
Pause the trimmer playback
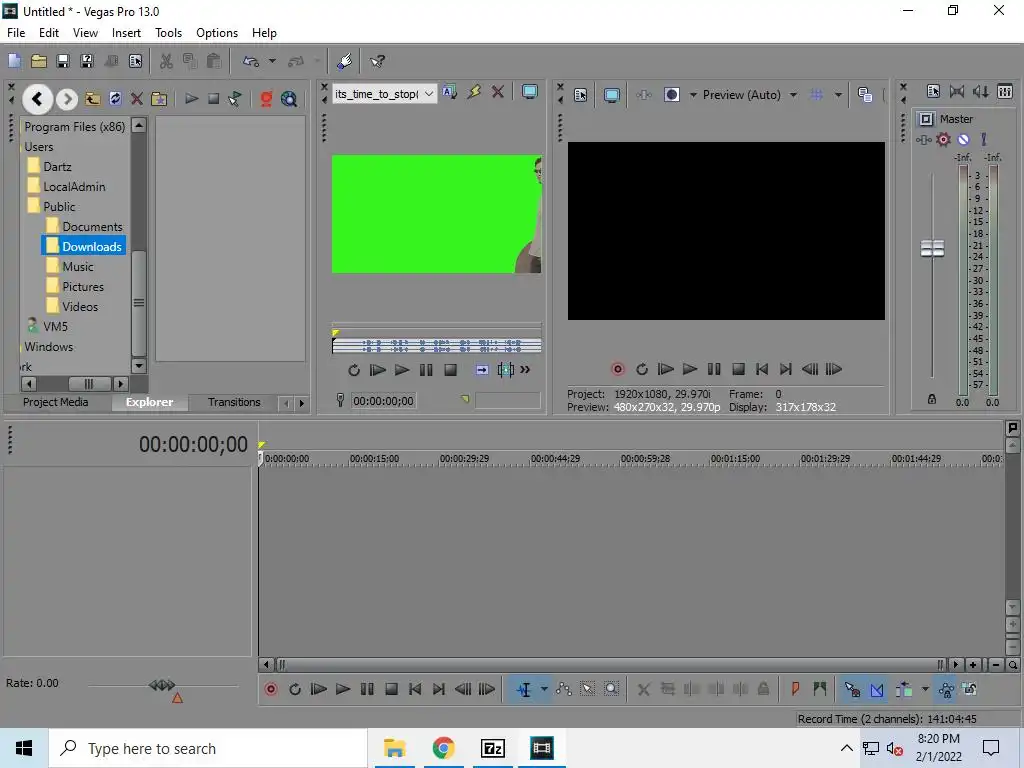[426, 370]
